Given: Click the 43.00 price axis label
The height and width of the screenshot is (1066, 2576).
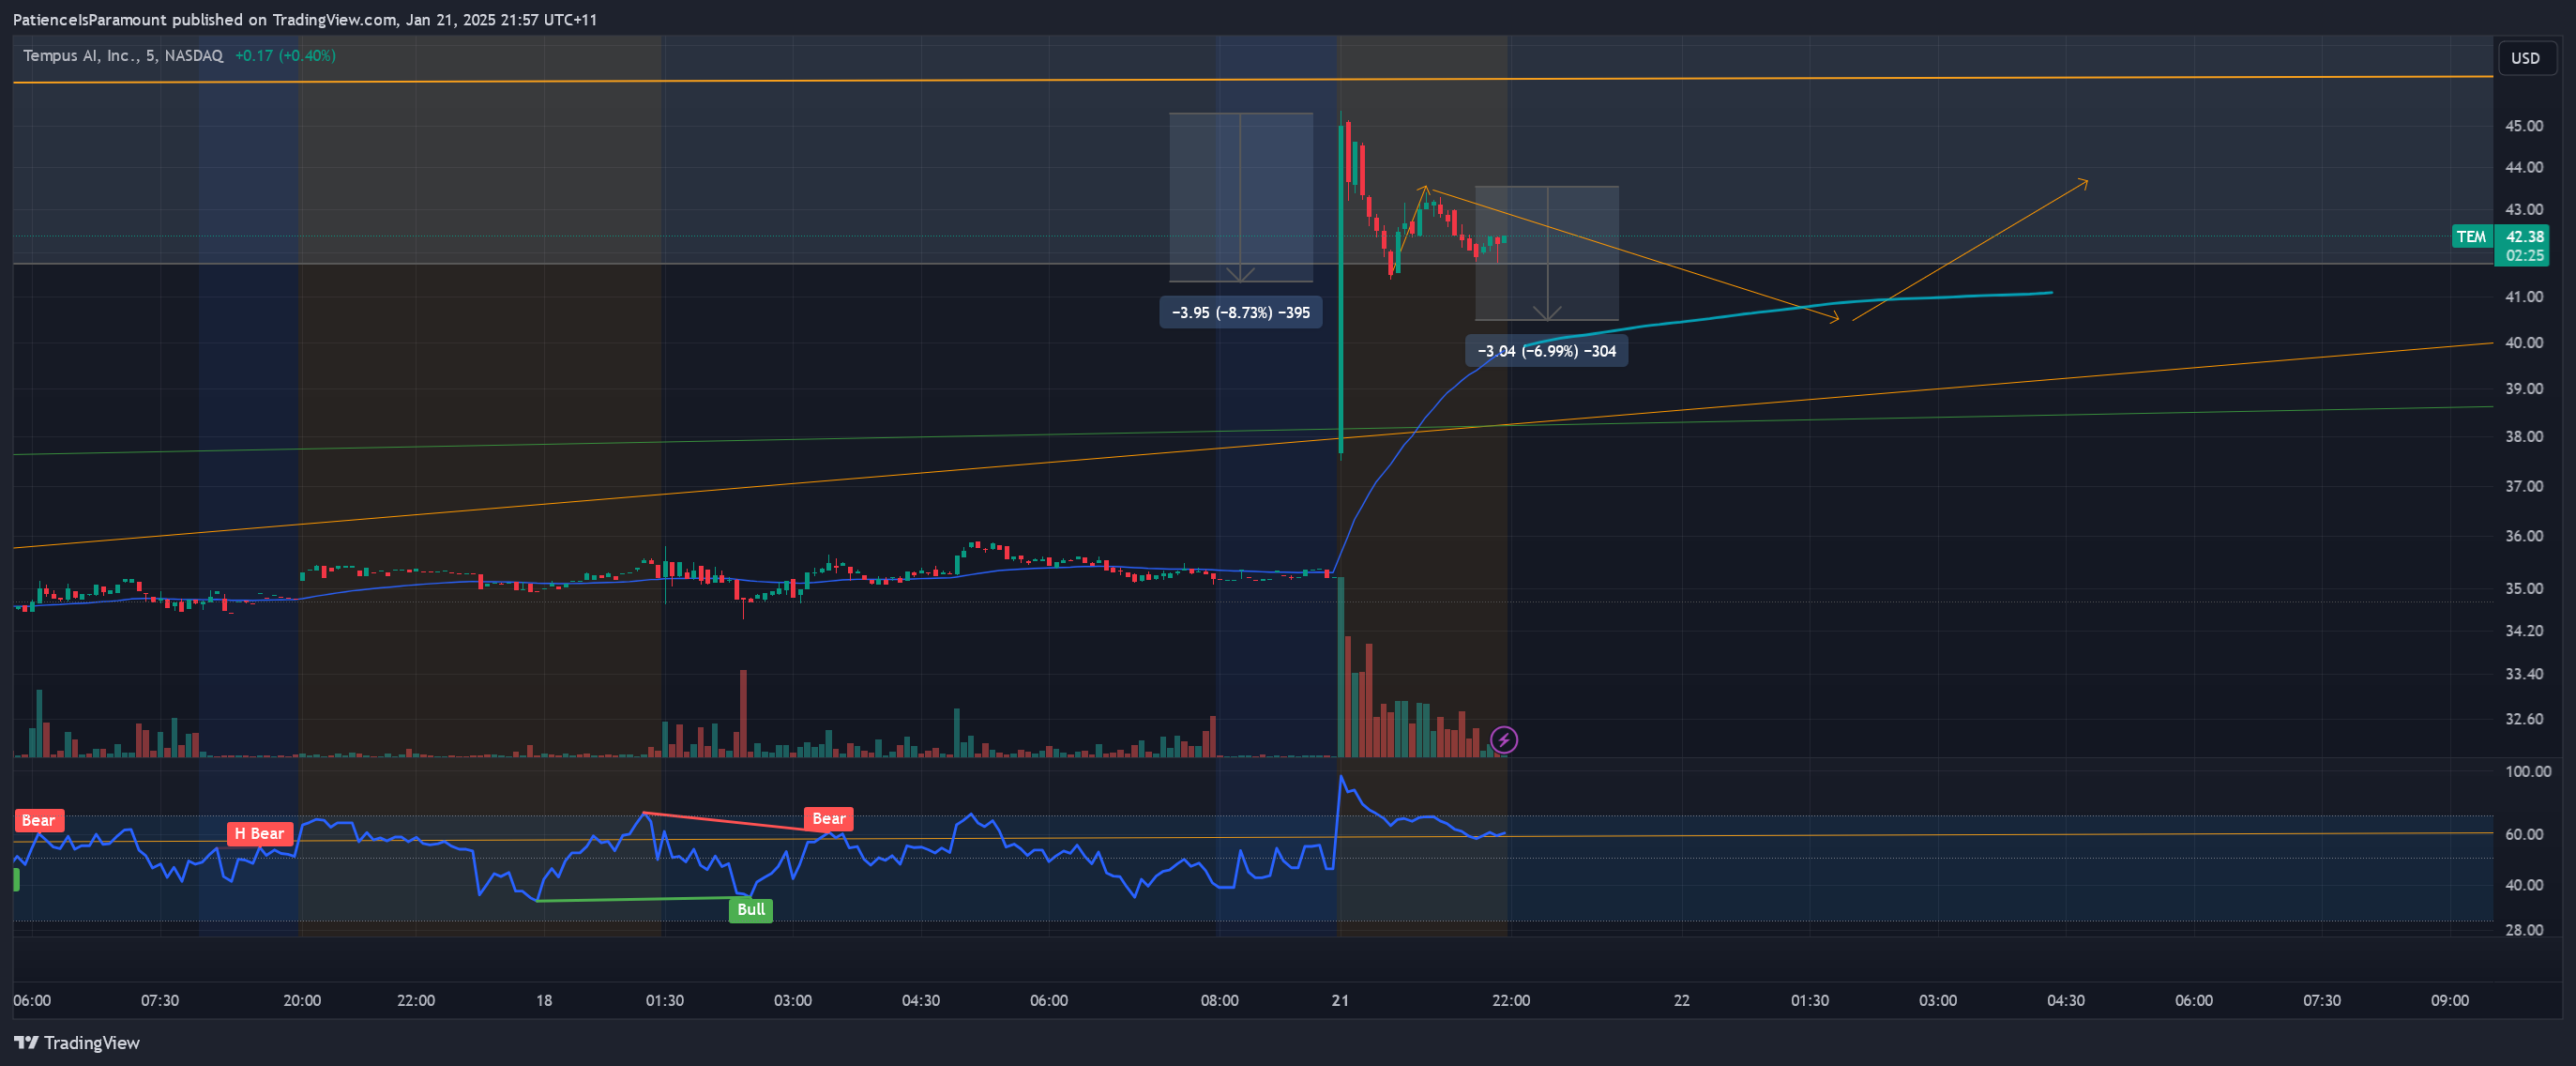Looking at the screenshot, I should click(x=2523, y=210).
